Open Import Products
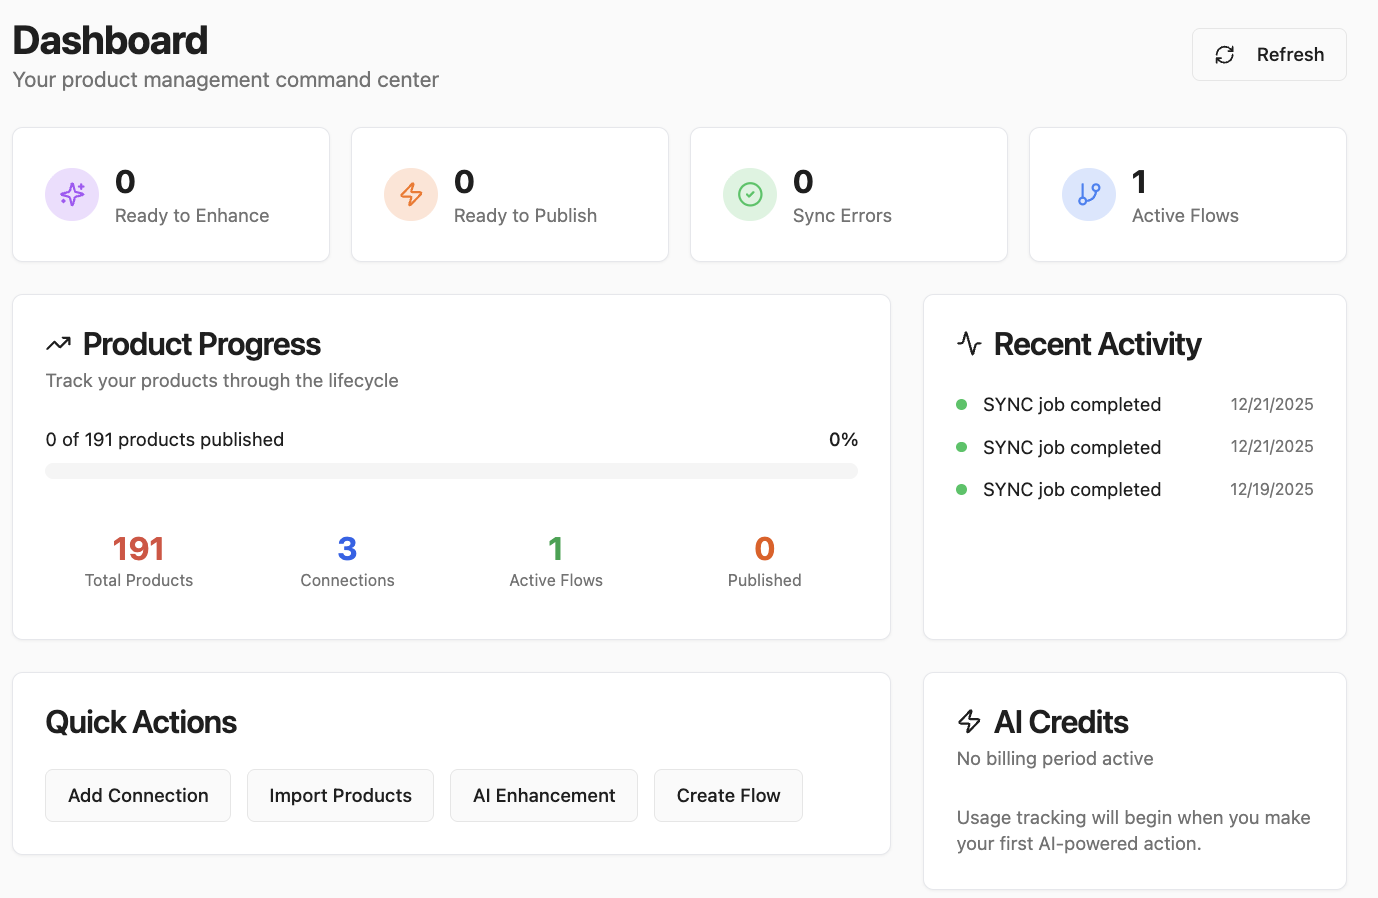 [x=340, y=795]
